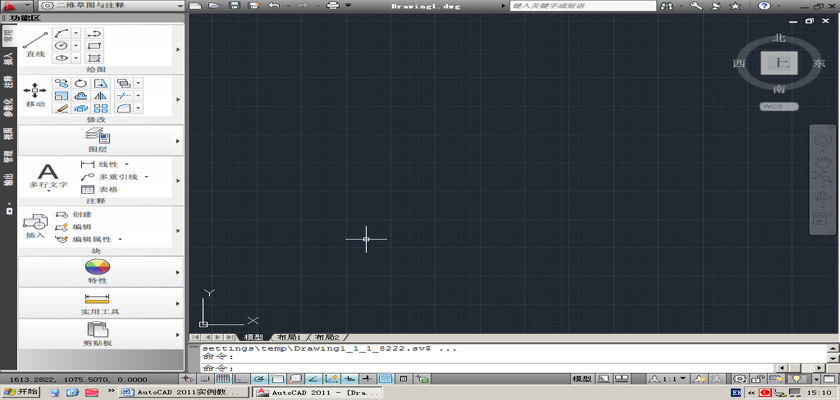
Task: Click the Edit Attributes (编辑属性) button
Action: 85,239
